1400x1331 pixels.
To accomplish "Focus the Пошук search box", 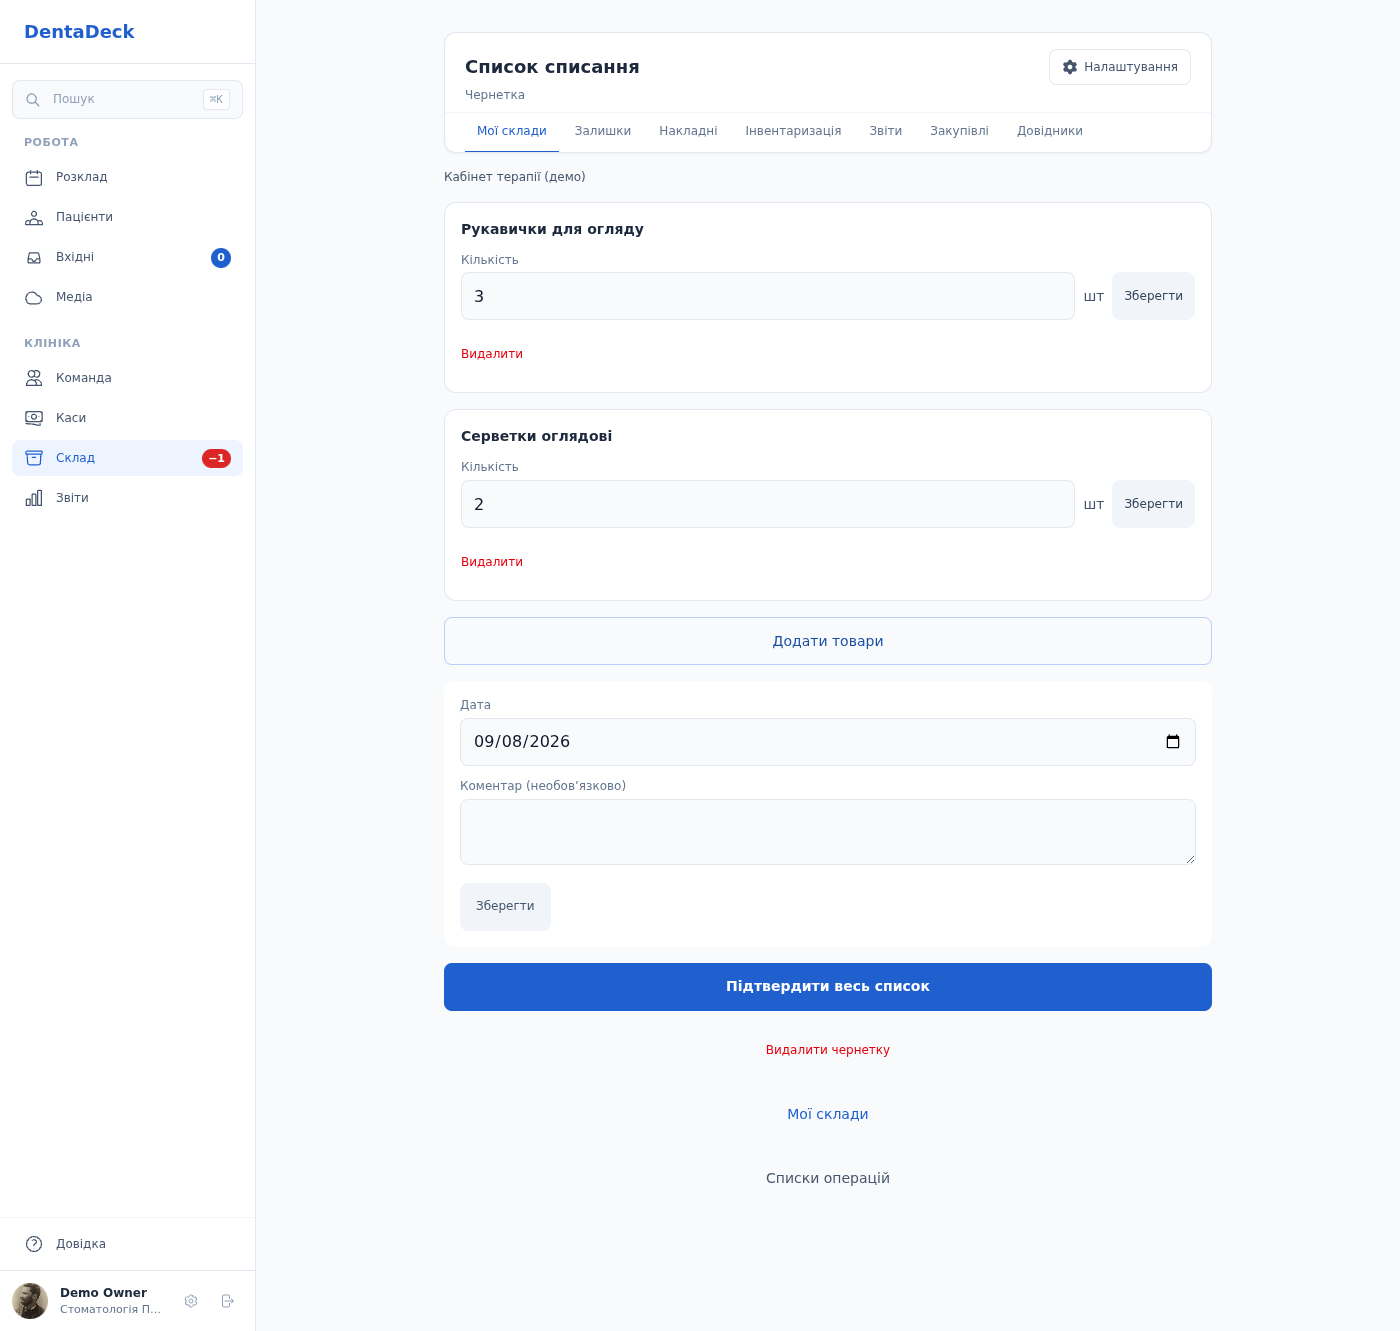I will (x=127, y=100).
